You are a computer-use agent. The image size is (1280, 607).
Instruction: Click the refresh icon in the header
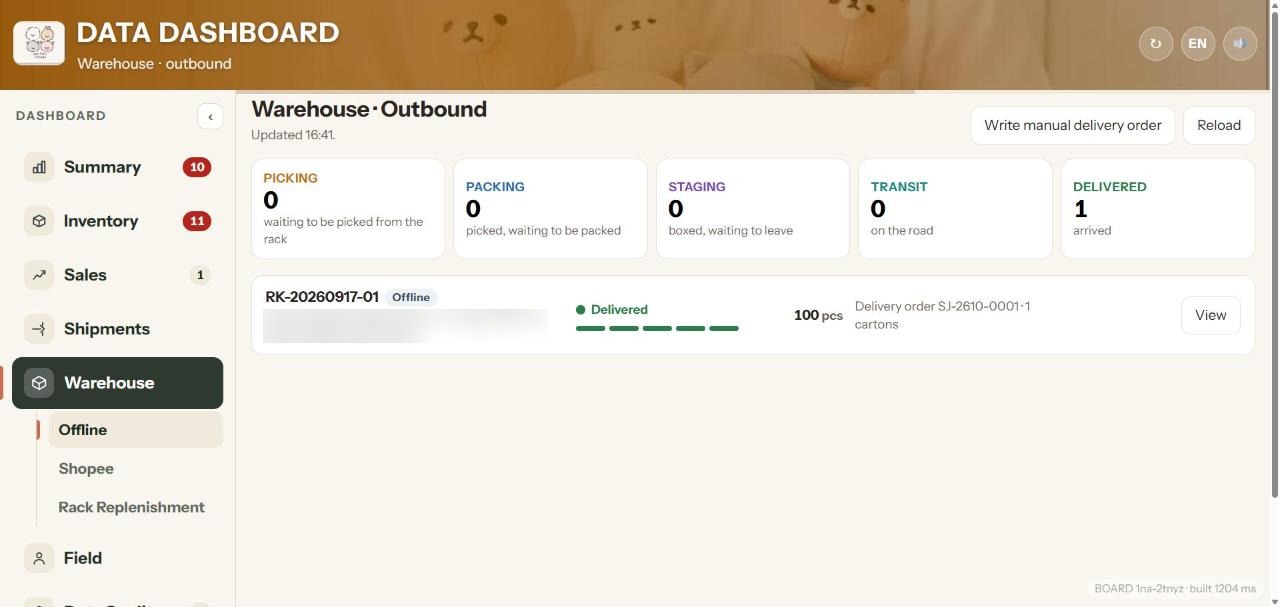click(x=1156, y=44)
